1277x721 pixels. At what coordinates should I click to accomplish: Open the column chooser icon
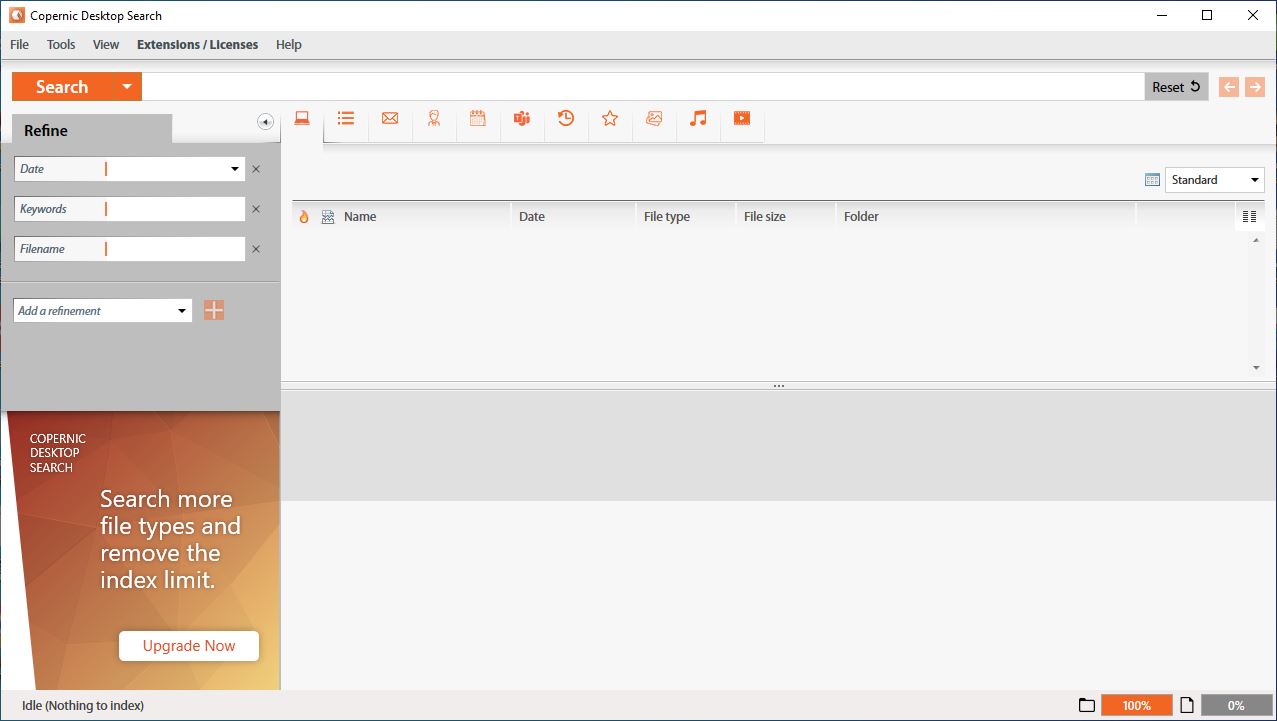(1249, 216)
